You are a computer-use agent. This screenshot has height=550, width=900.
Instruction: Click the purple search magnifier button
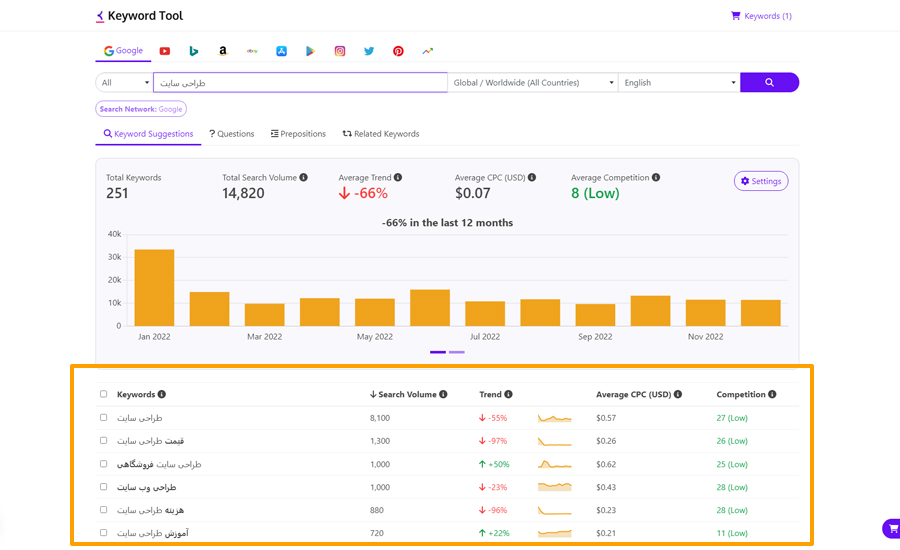coord(769,82)
